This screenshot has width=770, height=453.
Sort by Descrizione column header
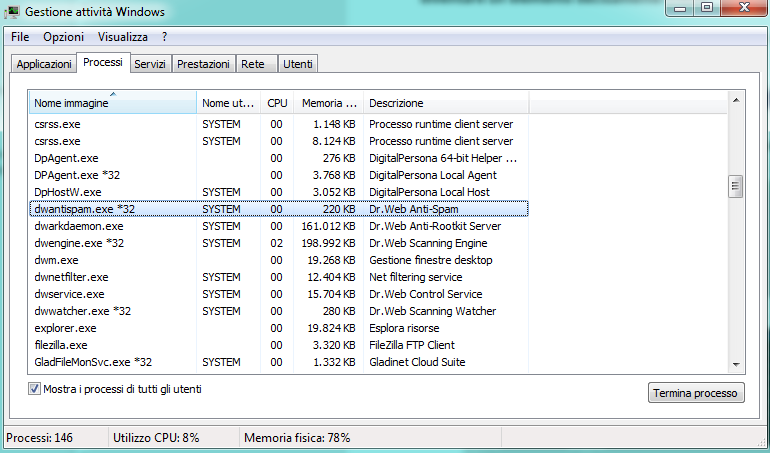point(446,103)
